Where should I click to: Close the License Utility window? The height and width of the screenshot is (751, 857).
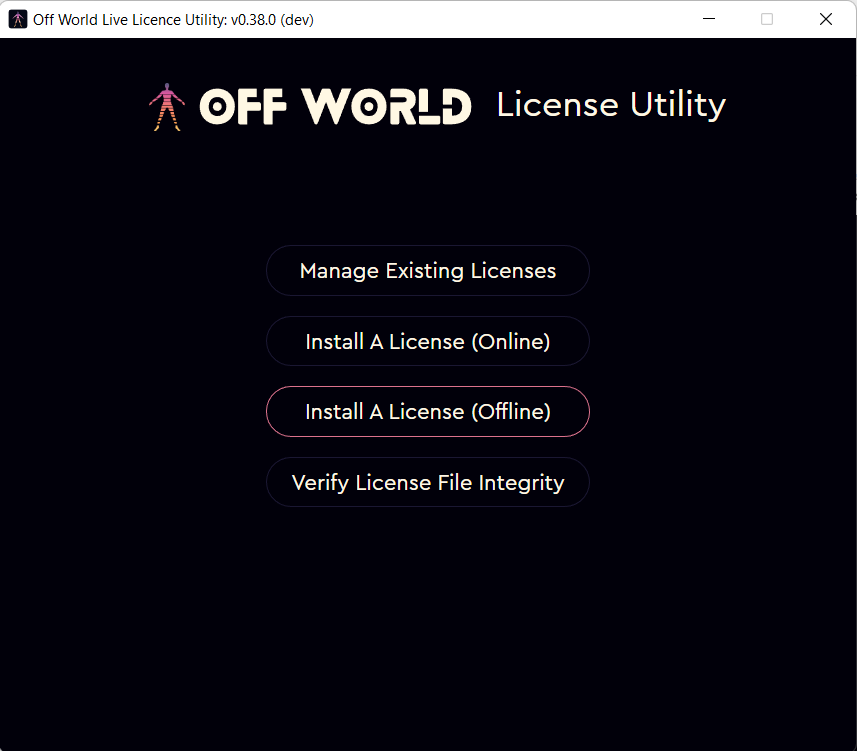pyautogui.click(x=826, y=19)
